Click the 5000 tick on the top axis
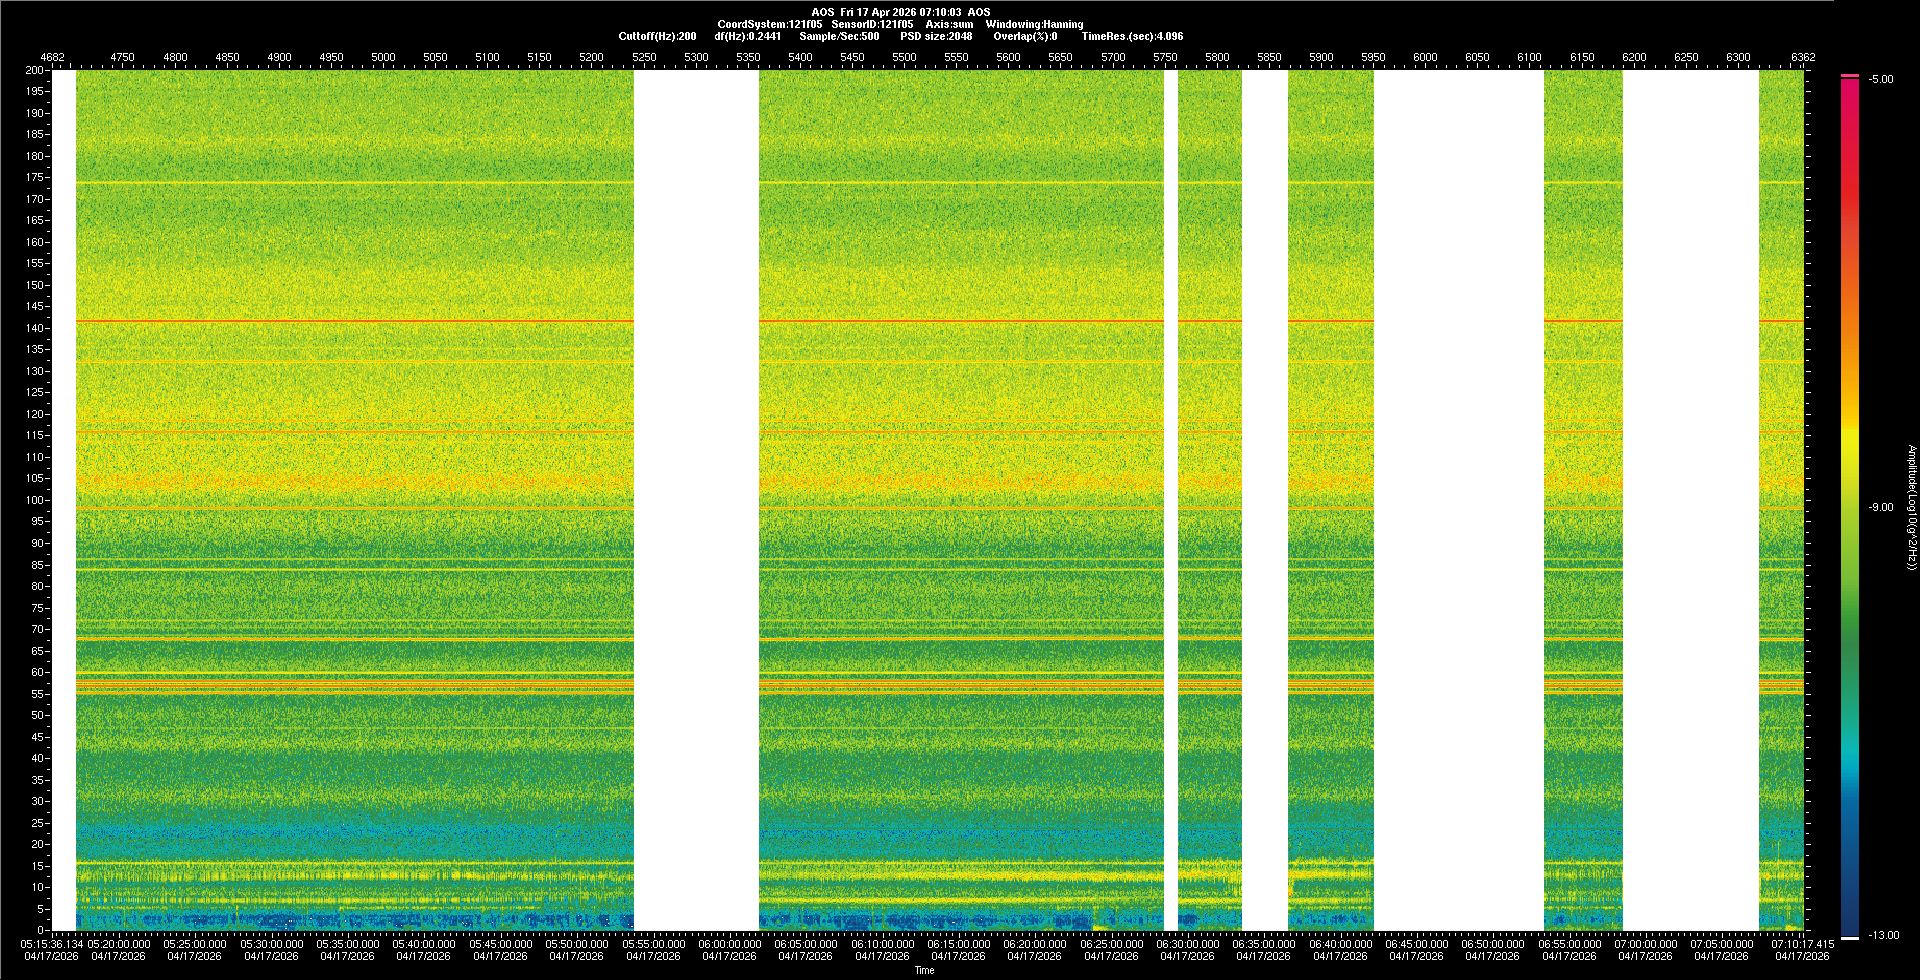 click(x=383, y=57)
